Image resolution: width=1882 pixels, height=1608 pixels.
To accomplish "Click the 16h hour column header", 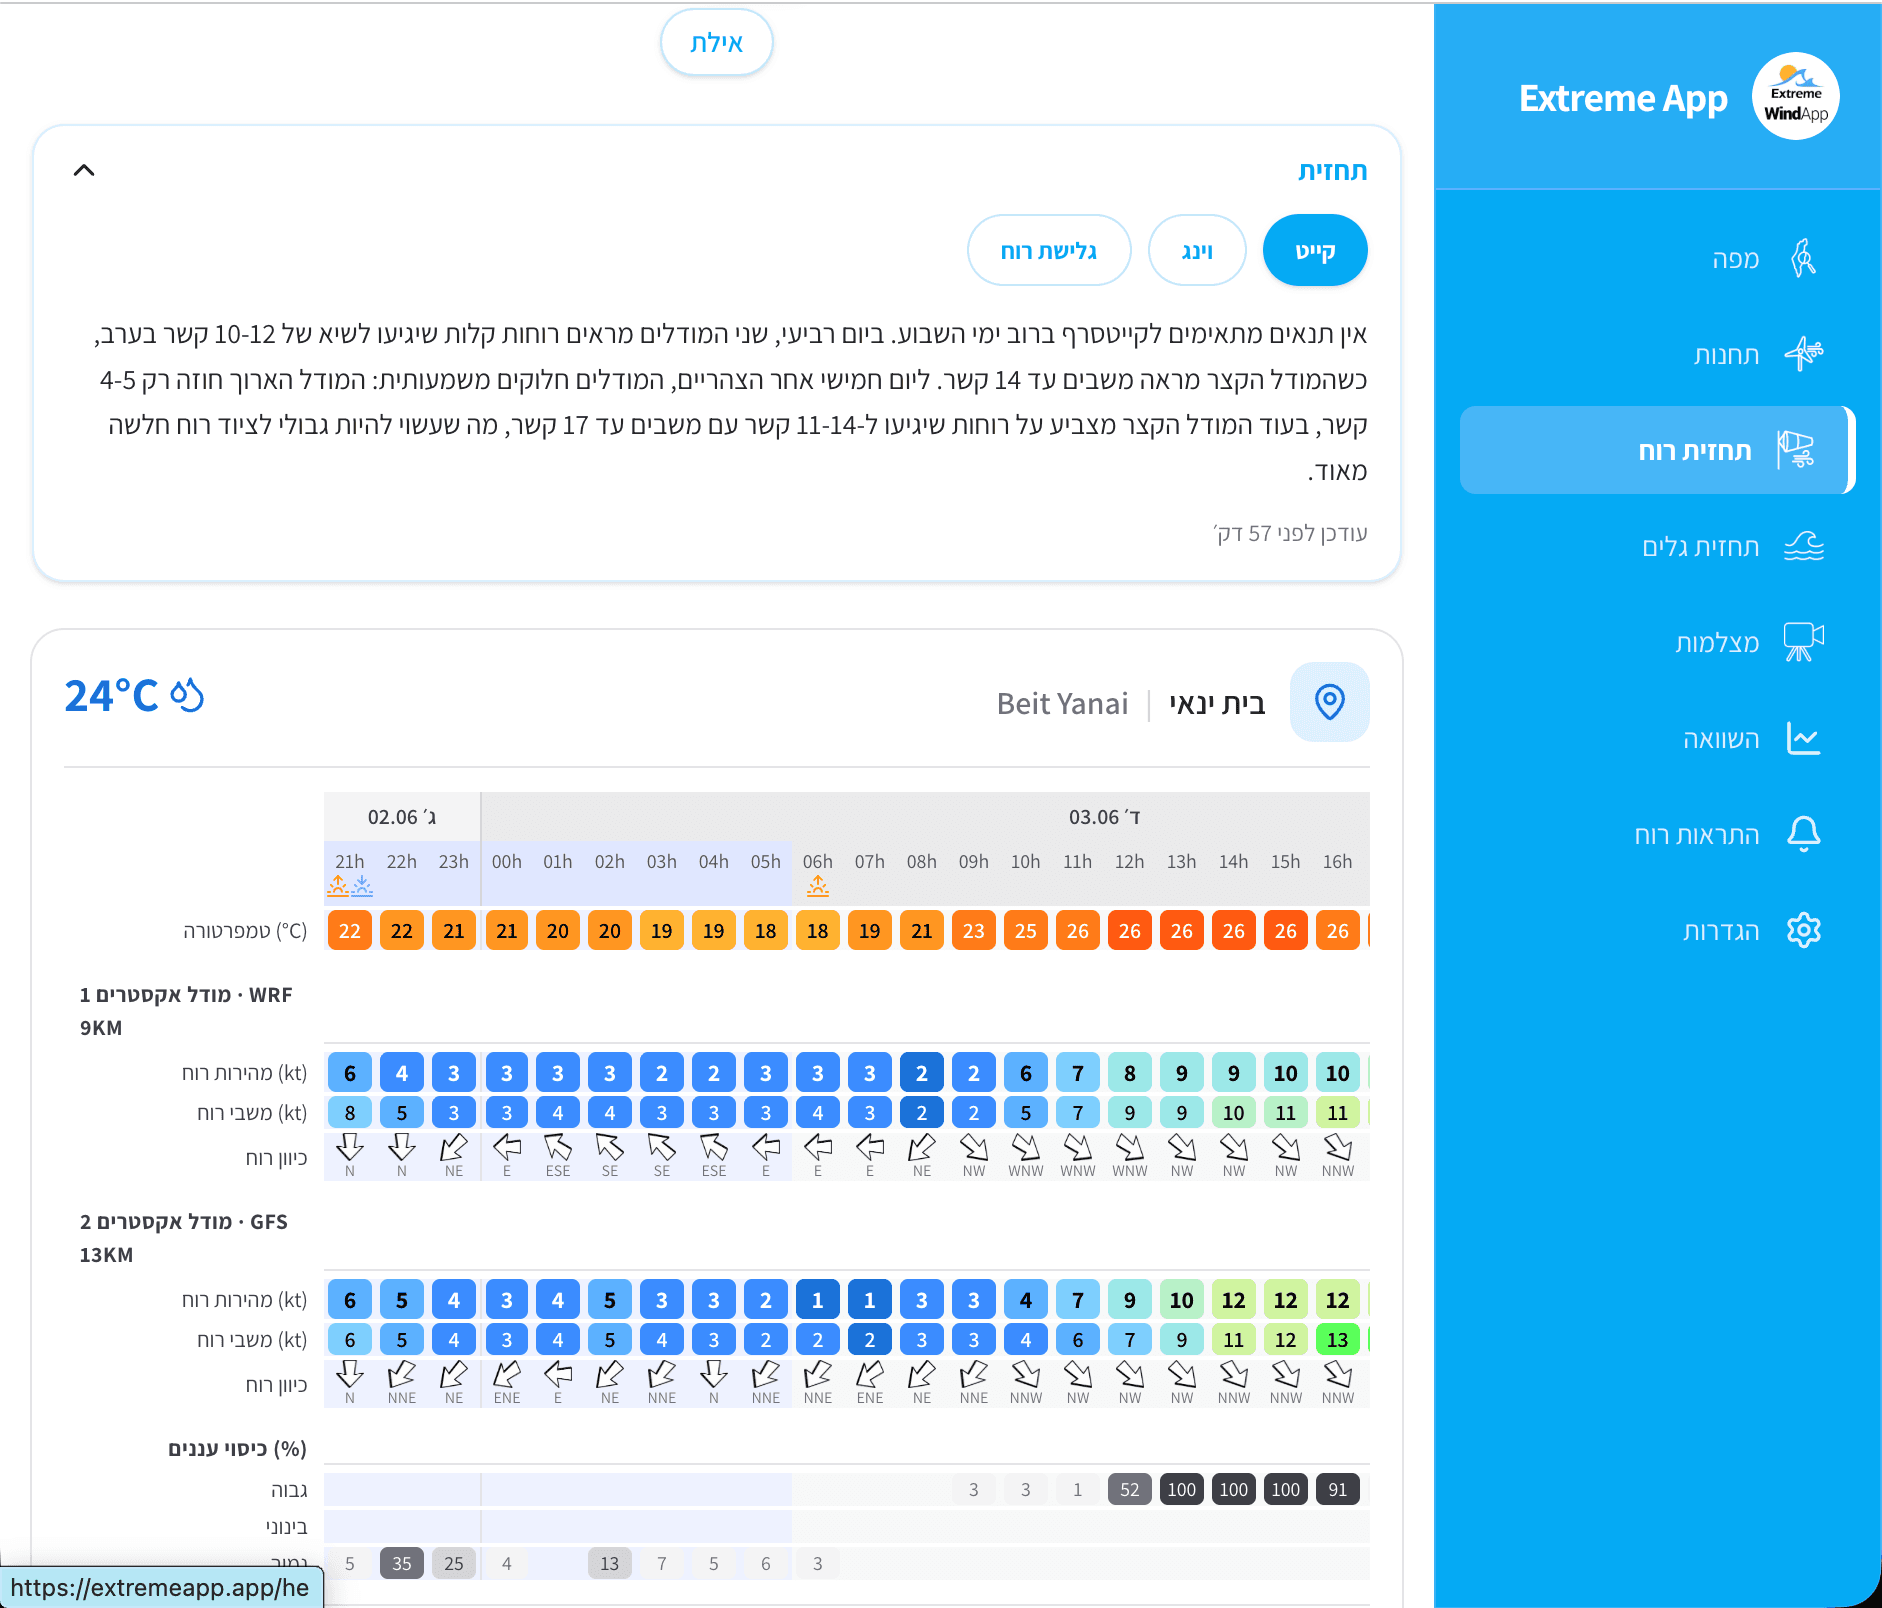I will pos(1338,861).
